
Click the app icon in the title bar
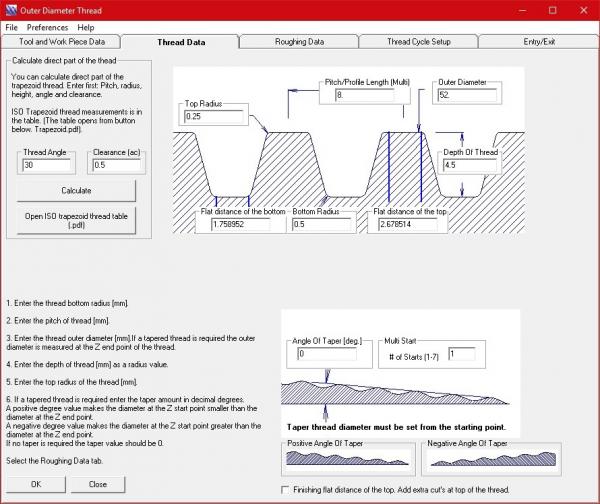10,9
